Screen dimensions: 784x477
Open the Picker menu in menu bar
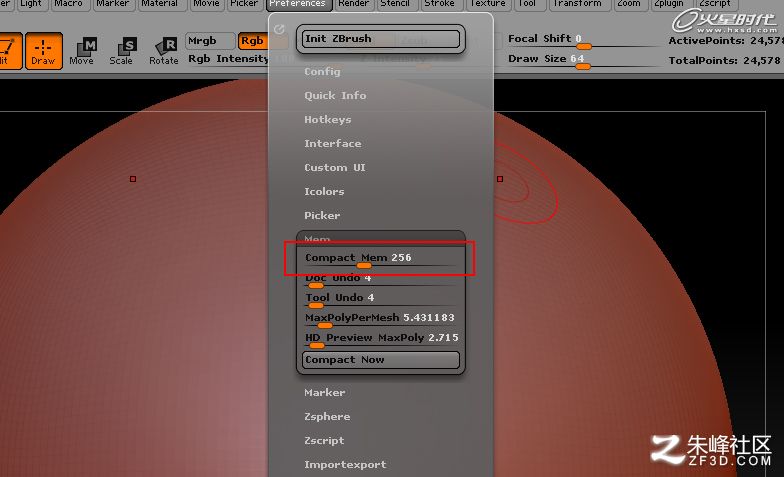click(244, 4)
